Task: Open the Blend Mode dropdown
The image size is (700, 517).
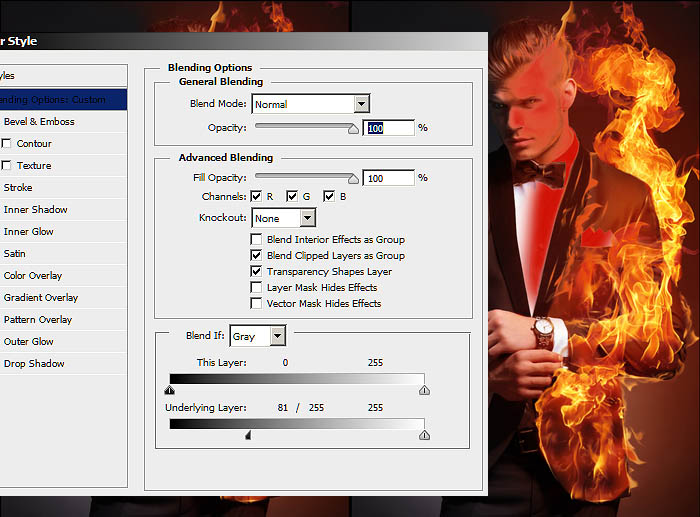Action: (x=361, y=104)
